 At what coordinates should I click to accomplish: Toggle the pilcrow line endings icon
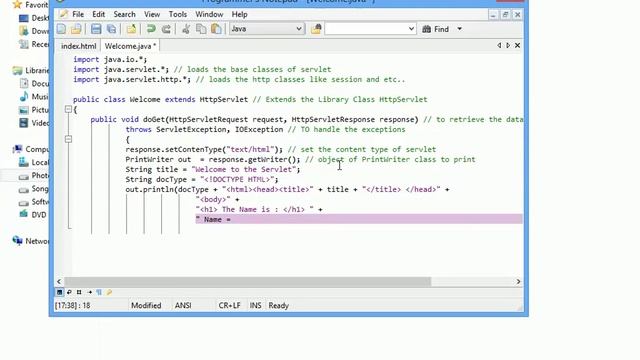(x=99, y=292)
